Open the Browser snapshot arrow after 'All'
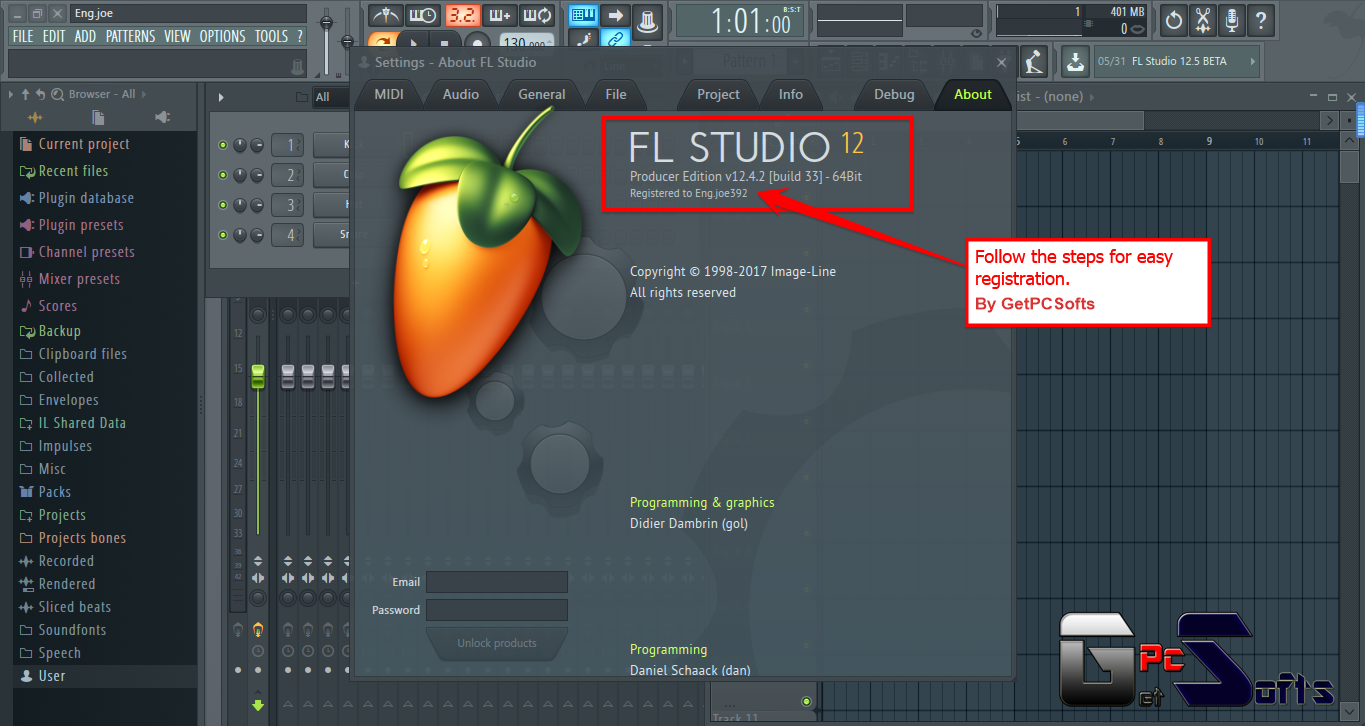1365x726 pixels. [144, 94]
